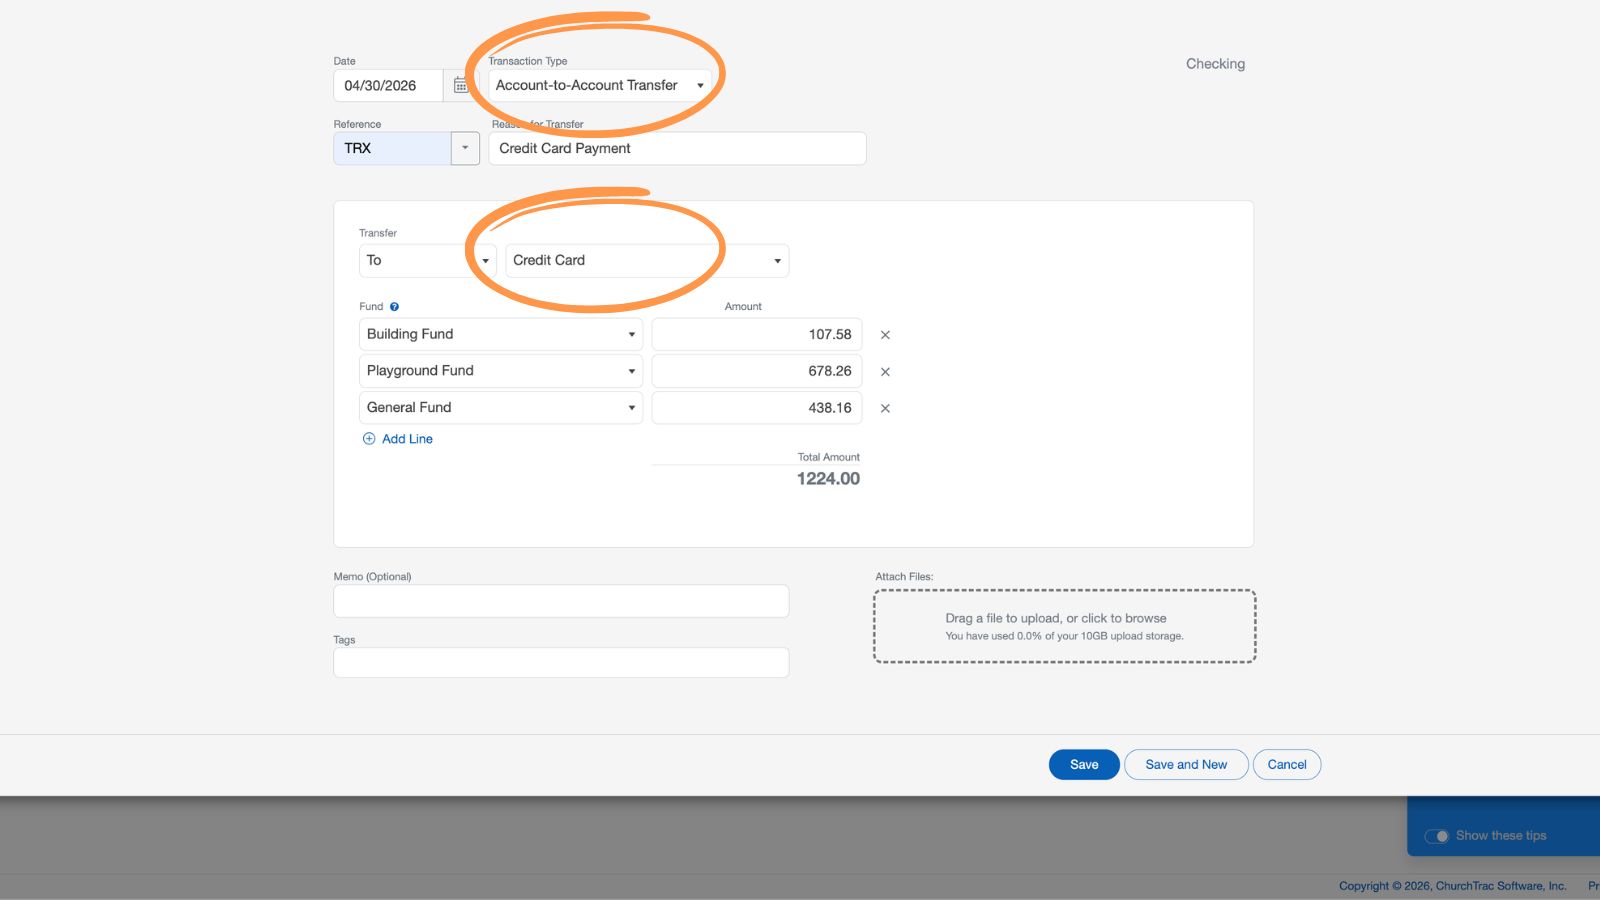The height and width of the screenshot is (900, 1600).
Task: Toggle the Show these tips switch
Action: (1436, 836)
